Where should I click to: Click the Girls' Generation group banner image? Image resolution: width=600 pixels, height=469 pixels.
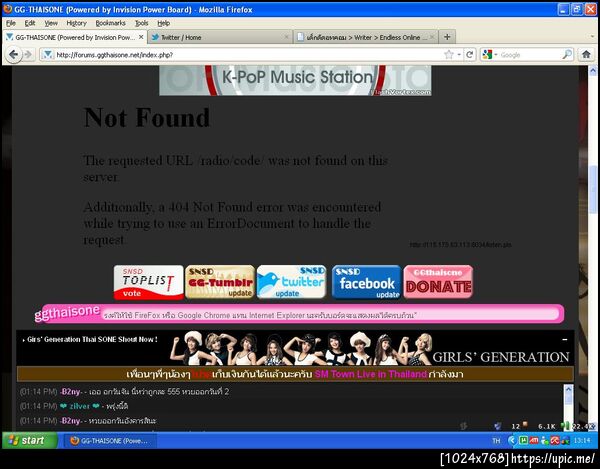pos(302,348)
